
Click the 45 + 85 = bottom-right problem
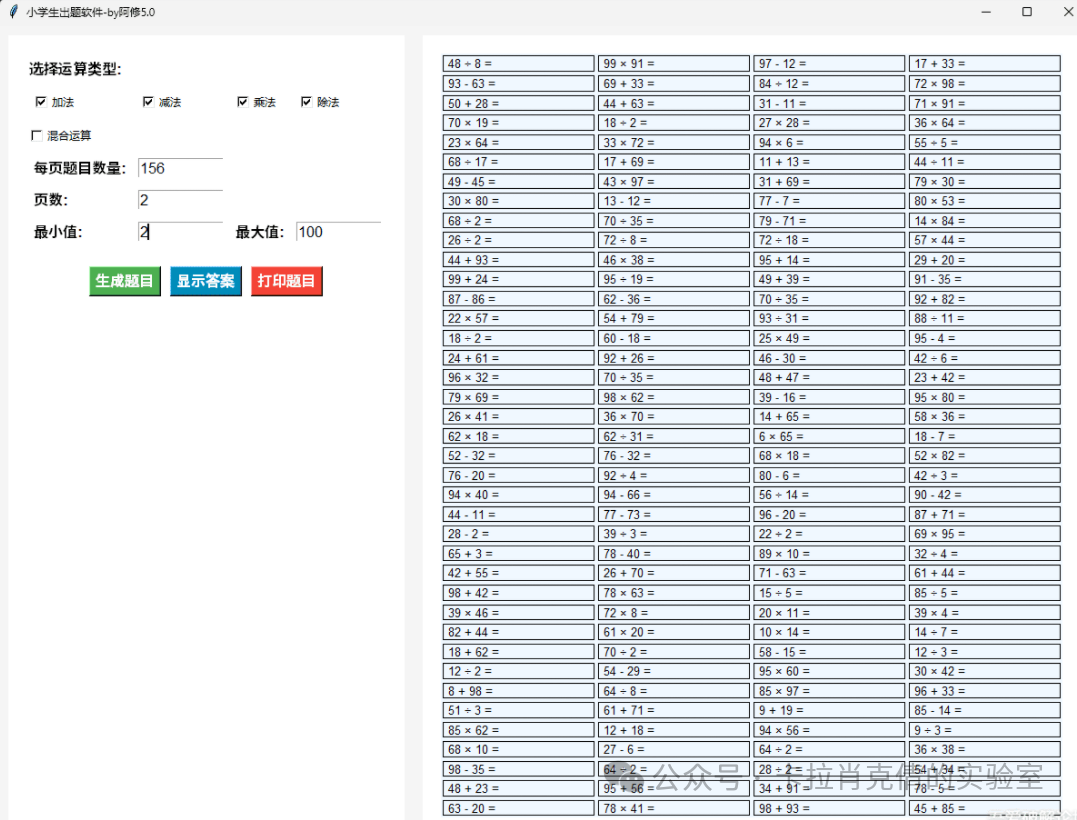coord(984,808)
